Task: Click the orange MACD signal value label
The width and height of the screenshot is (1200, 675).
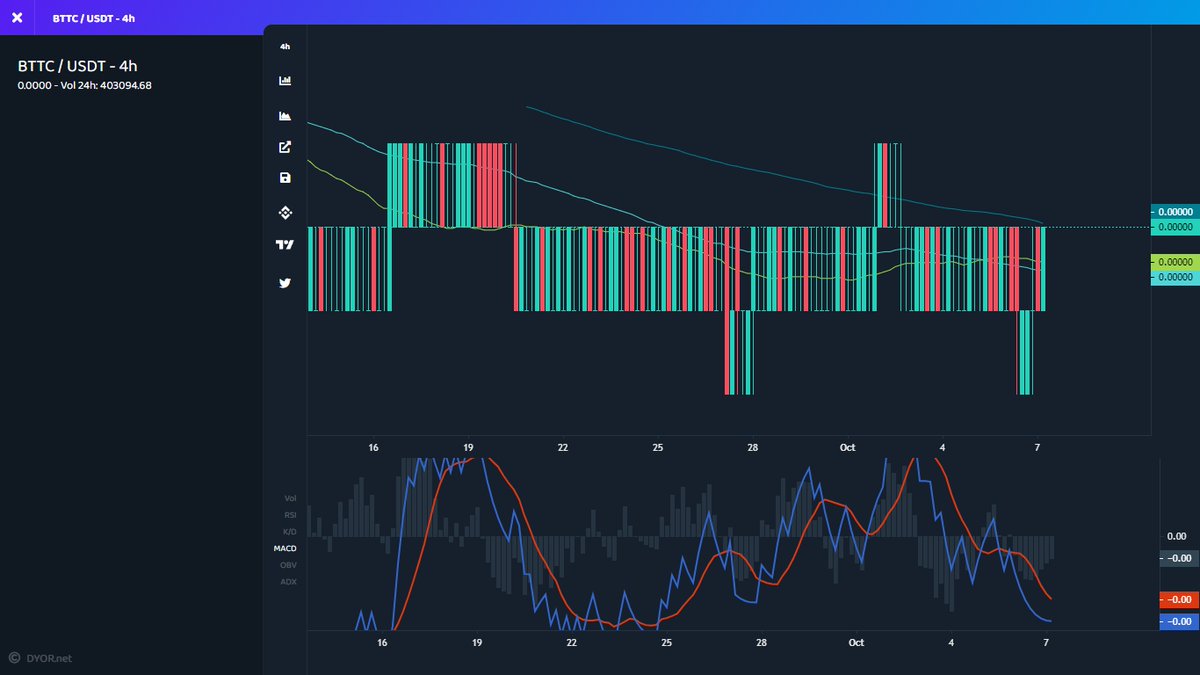Action: coord(1177,599)
